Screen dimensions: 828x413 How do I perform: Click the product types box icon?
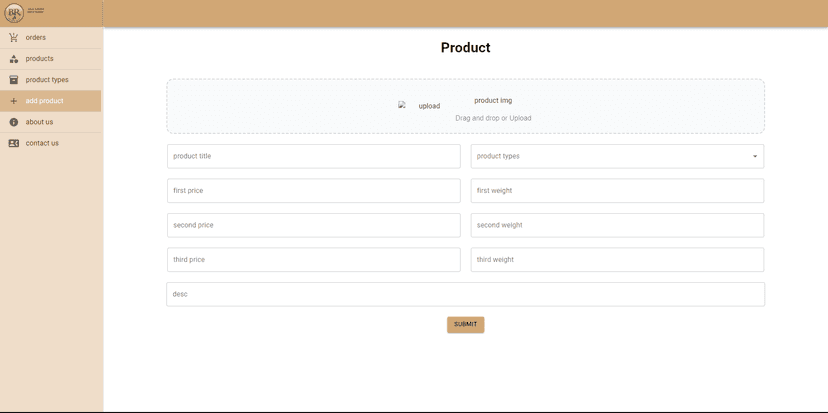[14, 80]
